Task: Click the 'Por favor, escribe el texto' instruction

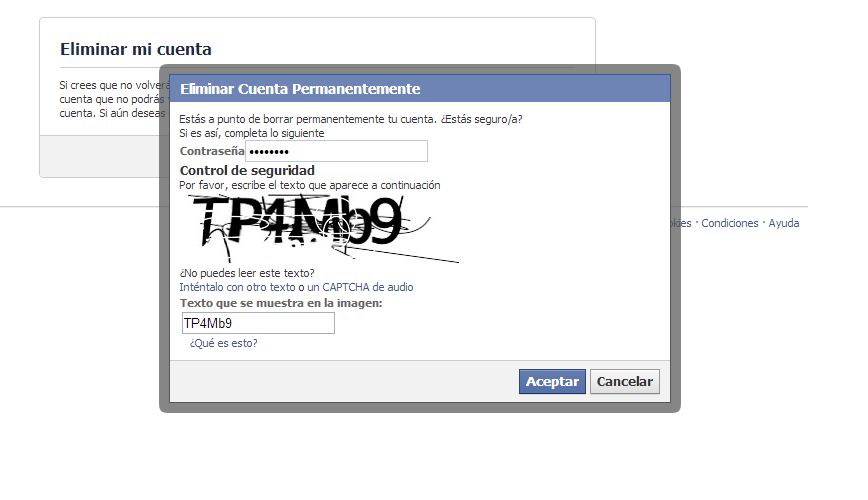Action: click(309, 185)
